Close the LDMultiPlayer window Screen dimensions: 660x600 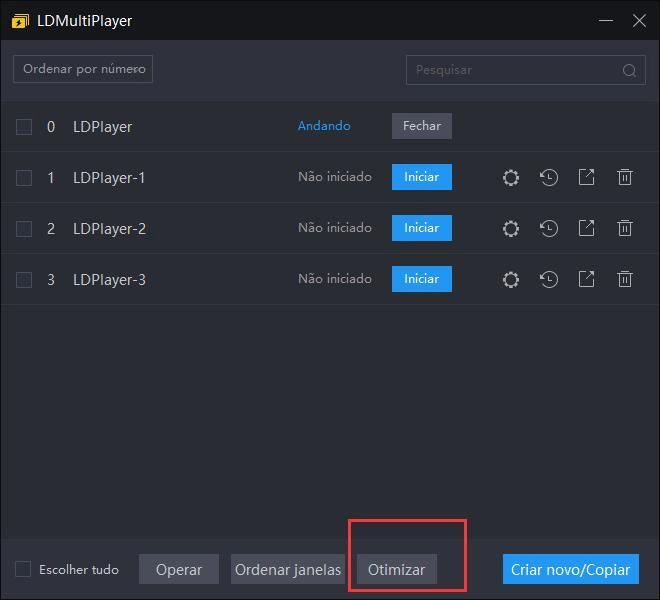tap(639, 20)
